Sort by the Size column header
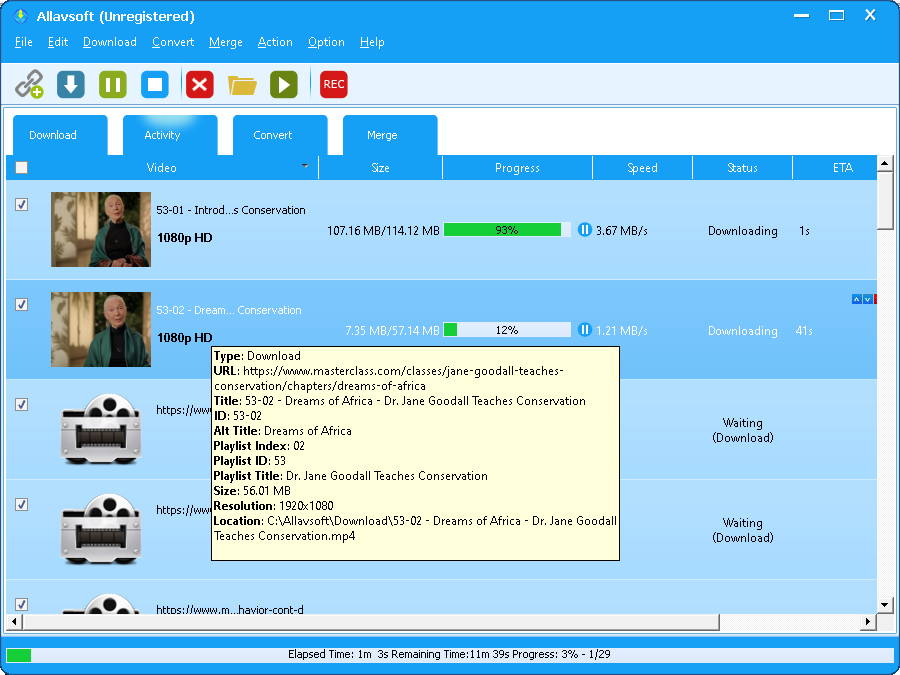This screenshot has height=675, width=900. 380,168
